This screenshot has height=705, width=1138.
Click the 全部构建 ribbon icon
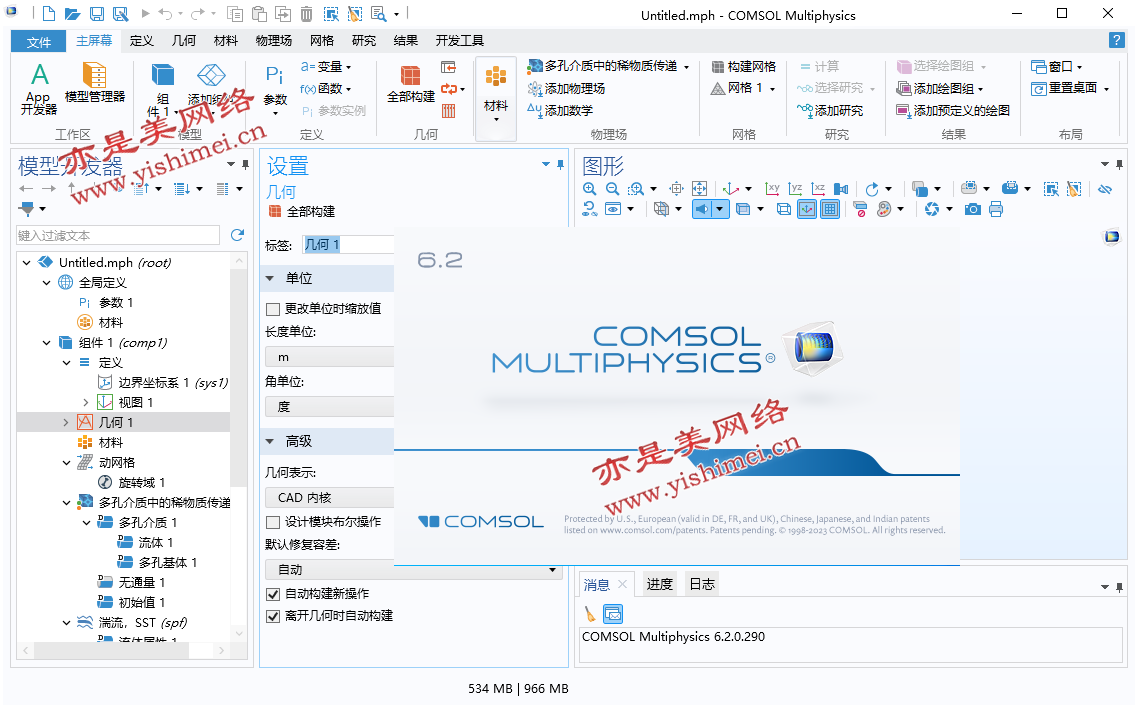point(410,83)
